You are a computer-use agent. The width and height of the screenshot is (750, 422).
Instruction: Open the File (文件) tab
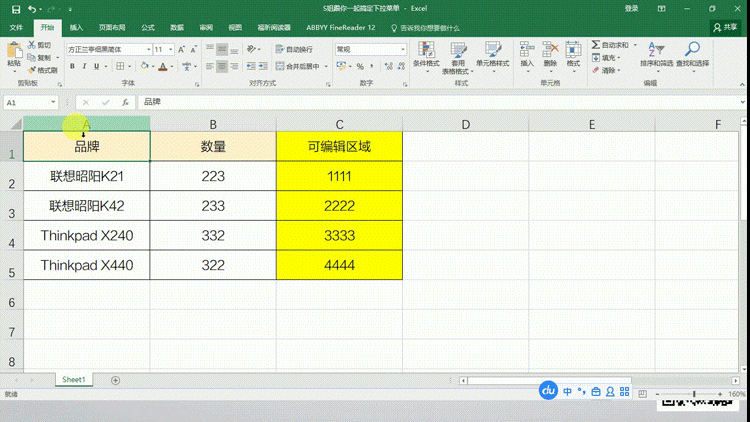pyautogui.click(x=16, y=28)
